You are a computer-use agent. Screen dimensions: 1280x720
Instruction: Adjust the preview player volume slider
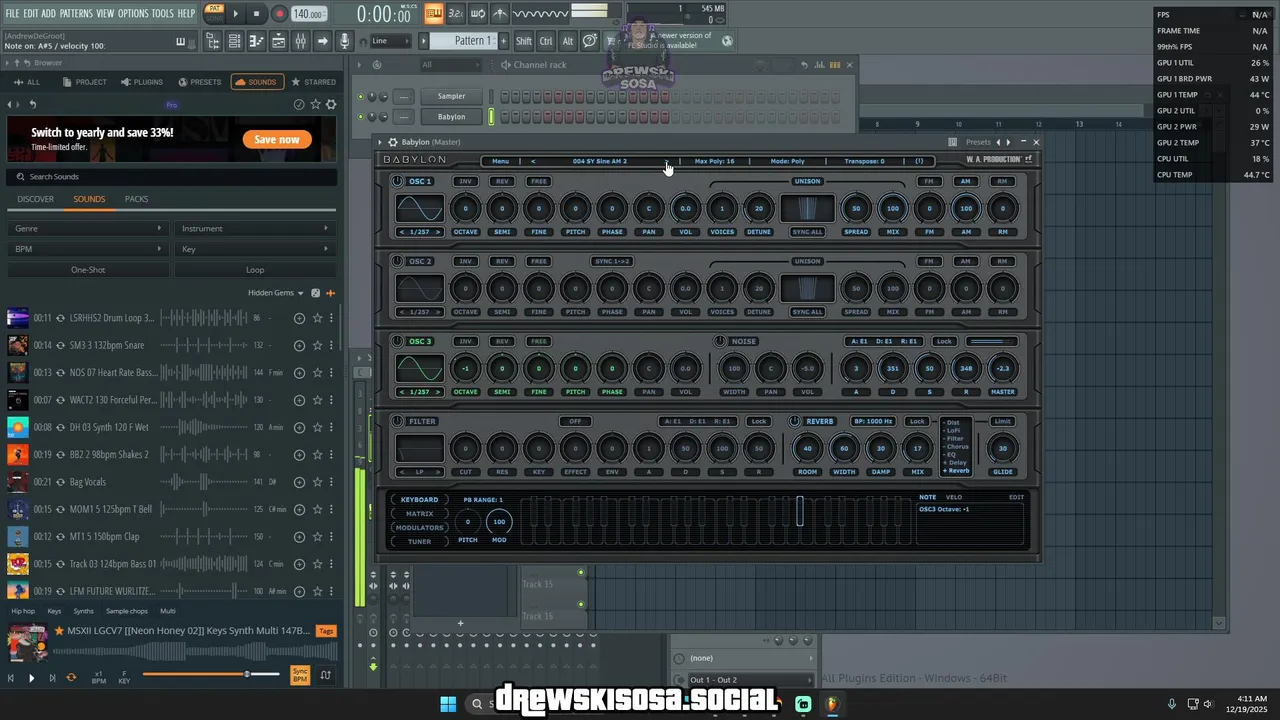click(211, 674)
